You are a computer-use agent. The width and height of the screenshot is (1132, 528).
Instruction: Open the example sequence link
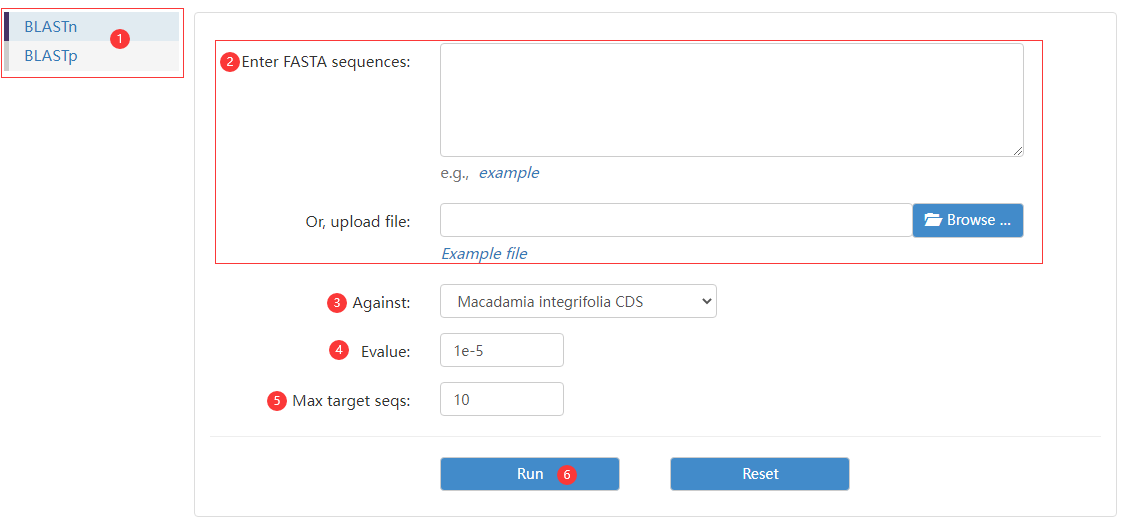(508, 173)
